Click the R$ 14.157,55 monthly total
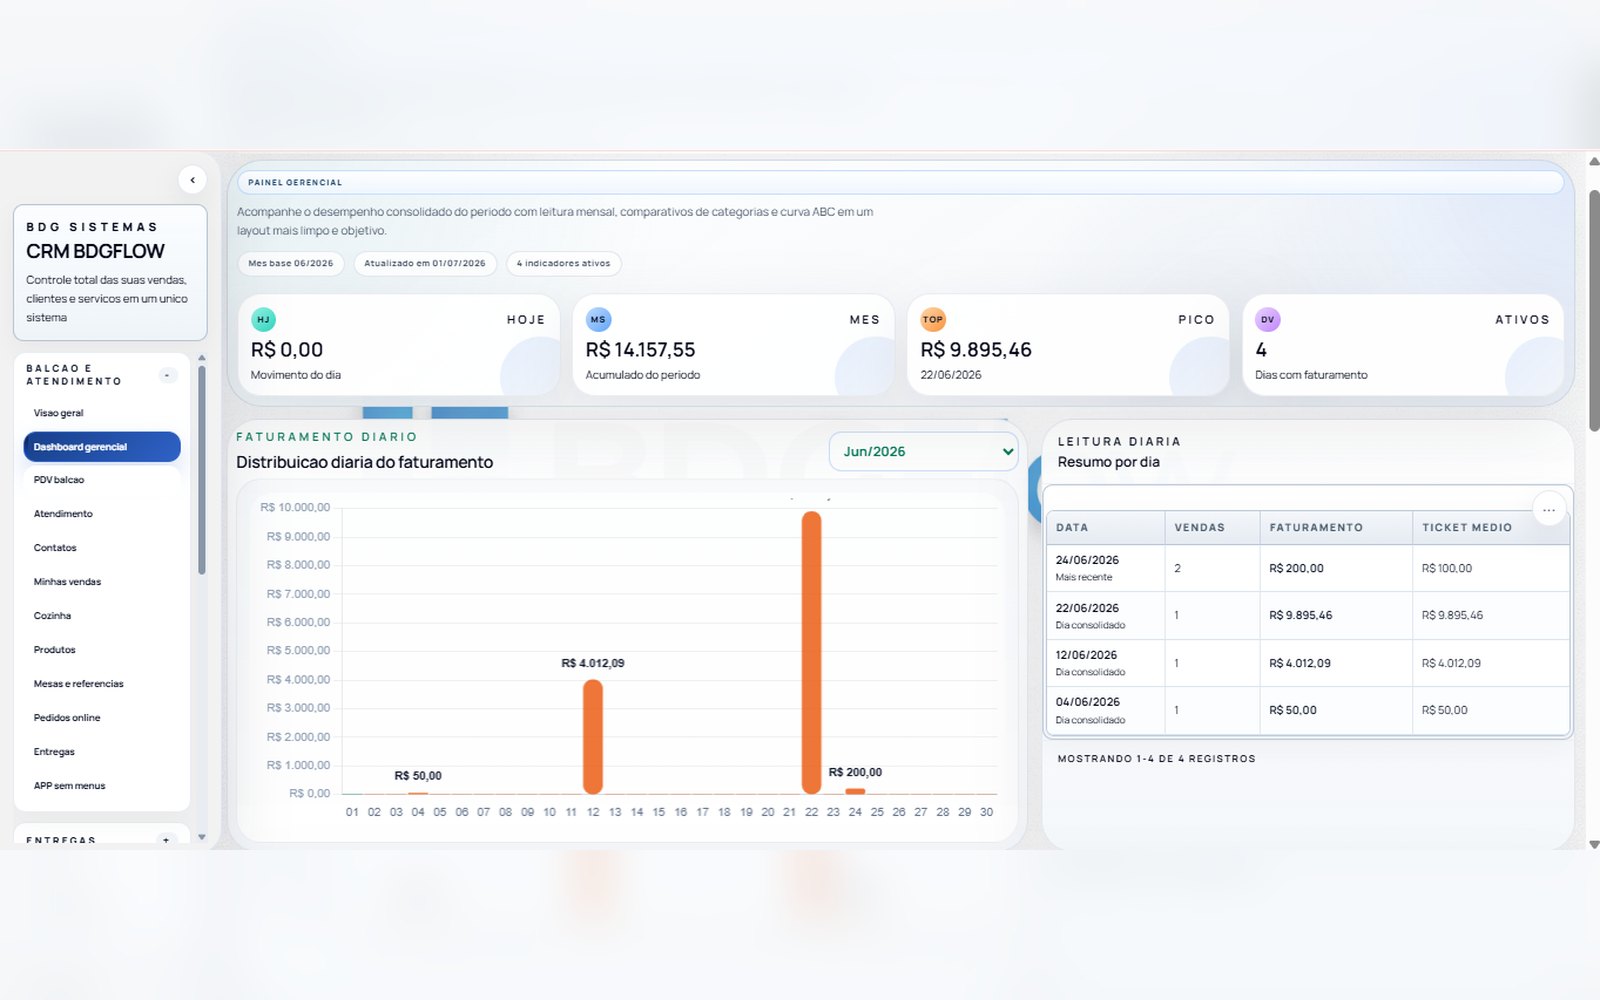Viewport: 1600px width, 1000px height. click(x=640, y=350)
